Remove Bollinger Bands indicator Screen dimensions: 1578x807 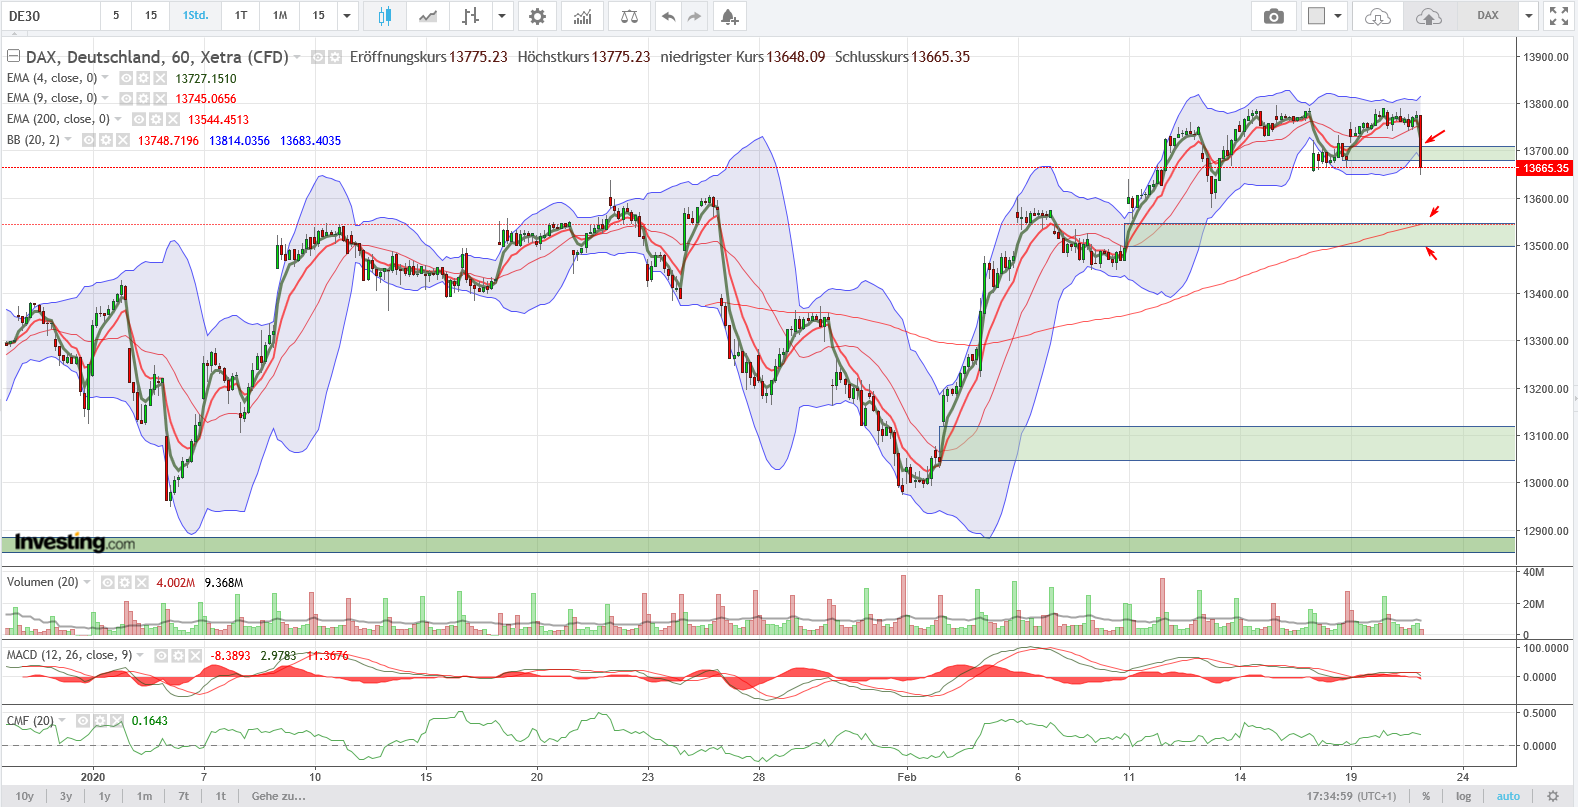tap(123, 140)
